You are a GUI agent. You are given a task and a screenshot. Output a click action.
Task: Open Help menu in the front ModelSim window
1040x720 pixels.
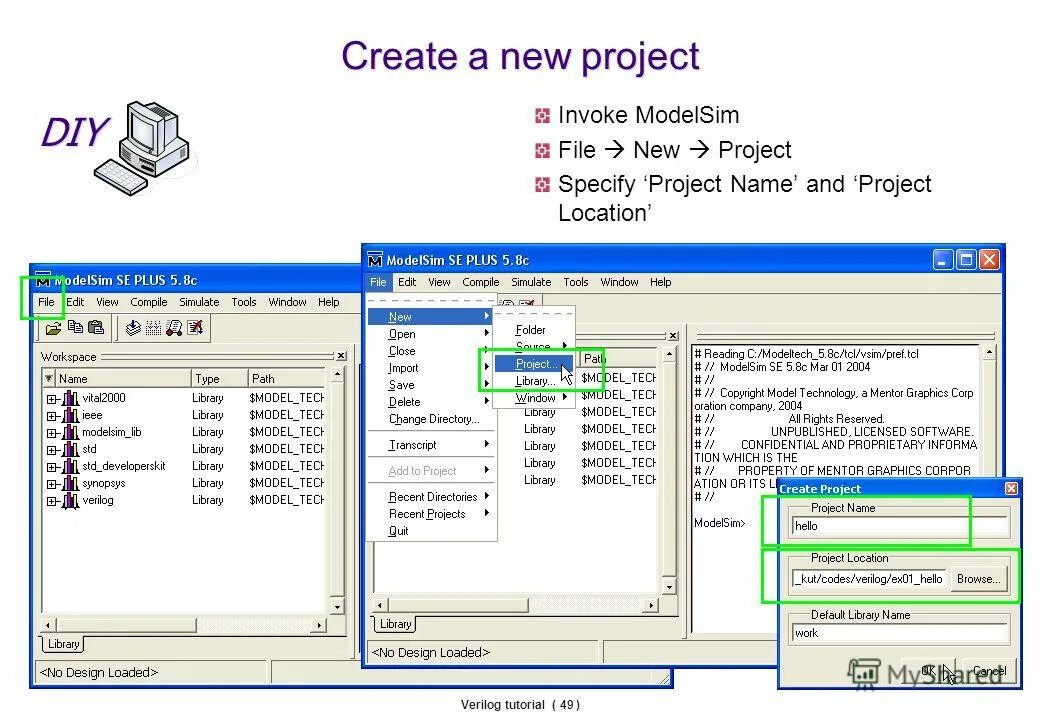pos(661,282)
